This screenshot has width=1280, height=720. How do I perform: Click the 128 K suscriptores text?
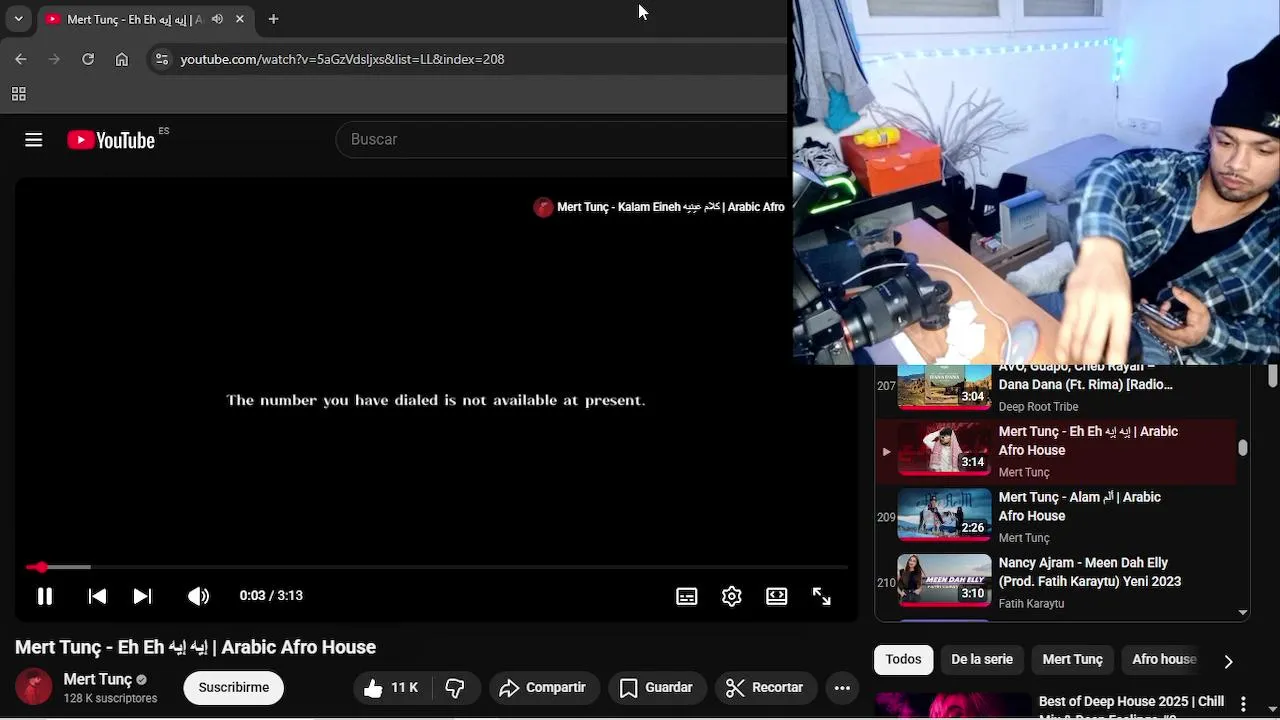[110, 699]
